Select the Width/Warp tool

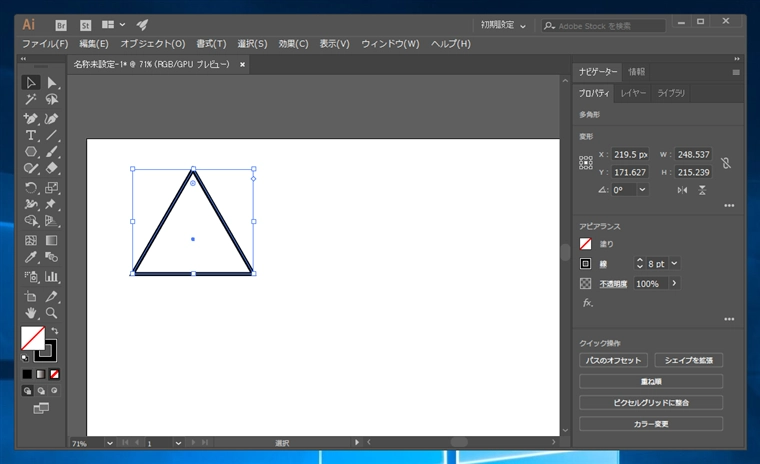tap(31, 204)
